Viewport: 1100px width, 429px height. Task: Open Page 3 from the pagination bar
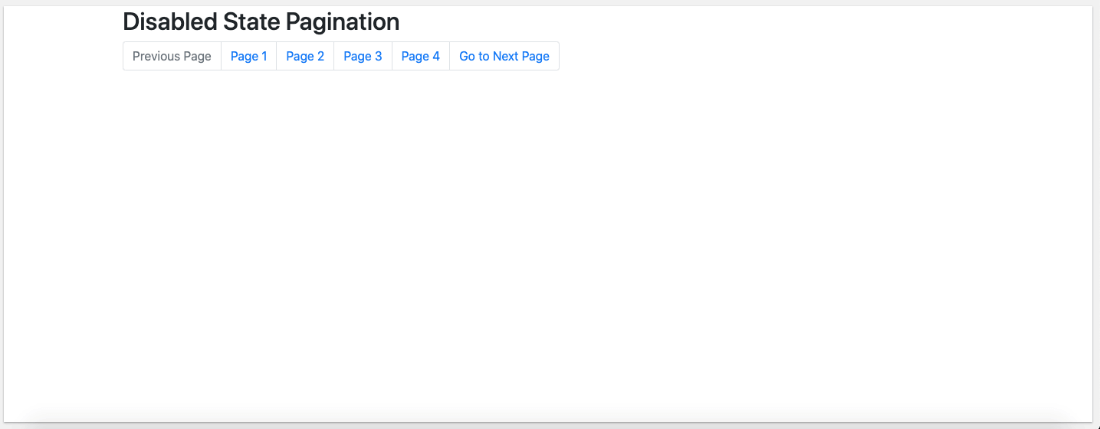pos(363,56)
